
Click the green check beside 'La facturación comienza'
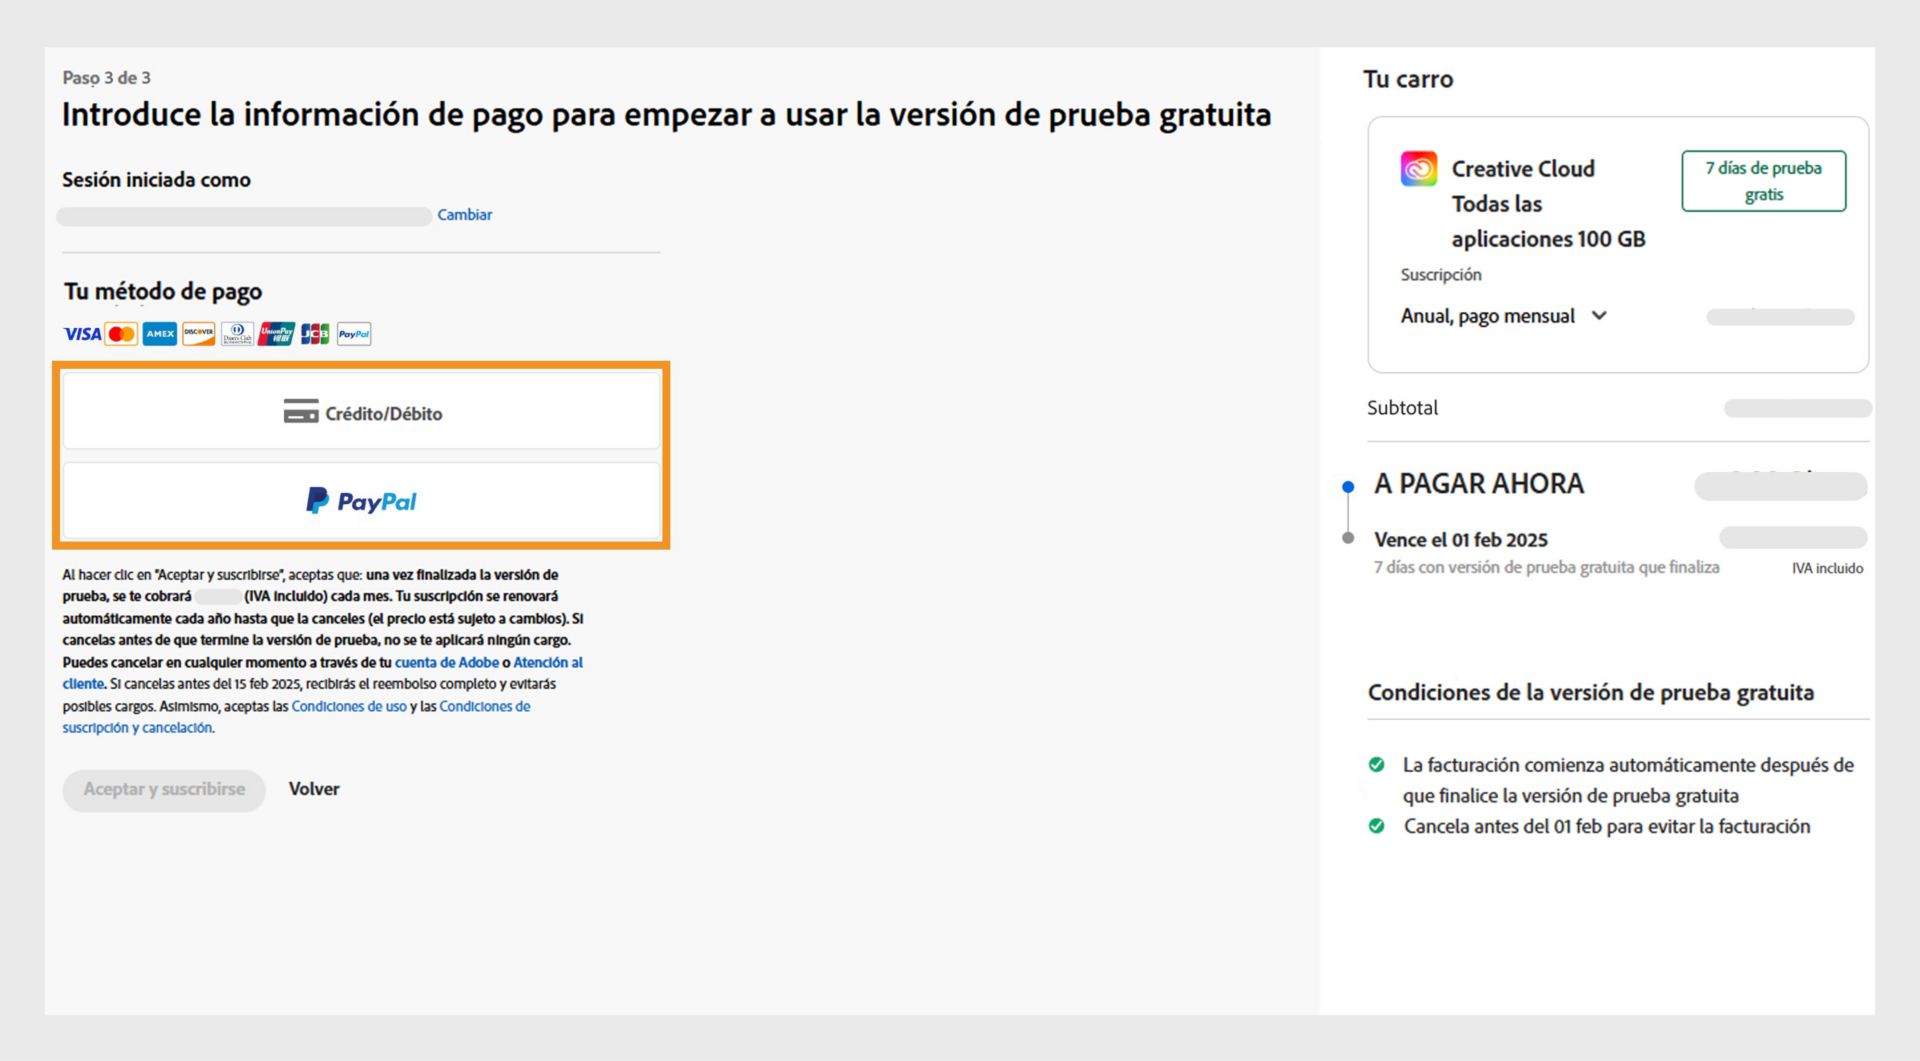coord(1377,765)
